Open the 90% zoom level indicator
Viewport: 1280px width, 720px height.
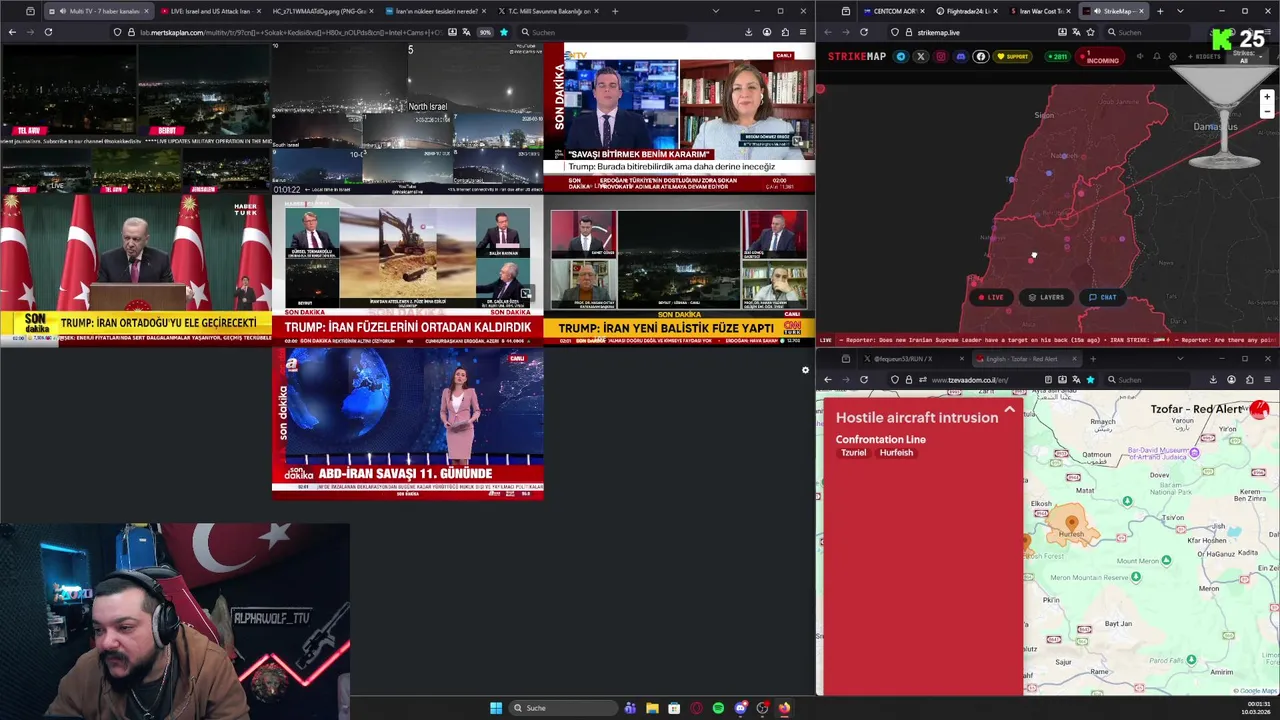(485, 32)
